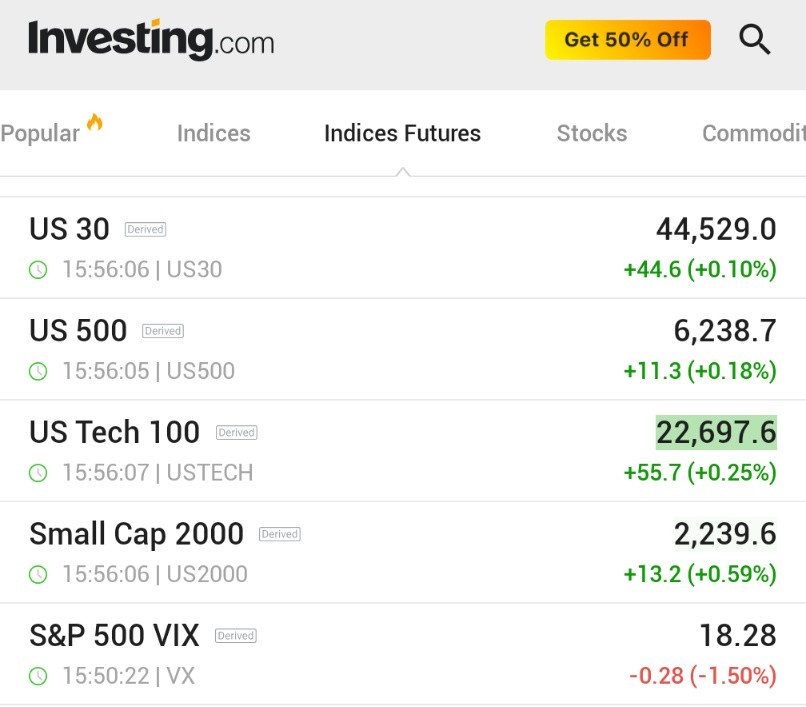Screen dimensions: 806x707
Task: Click the flame icon beside Popular
Action: (95, 123)
